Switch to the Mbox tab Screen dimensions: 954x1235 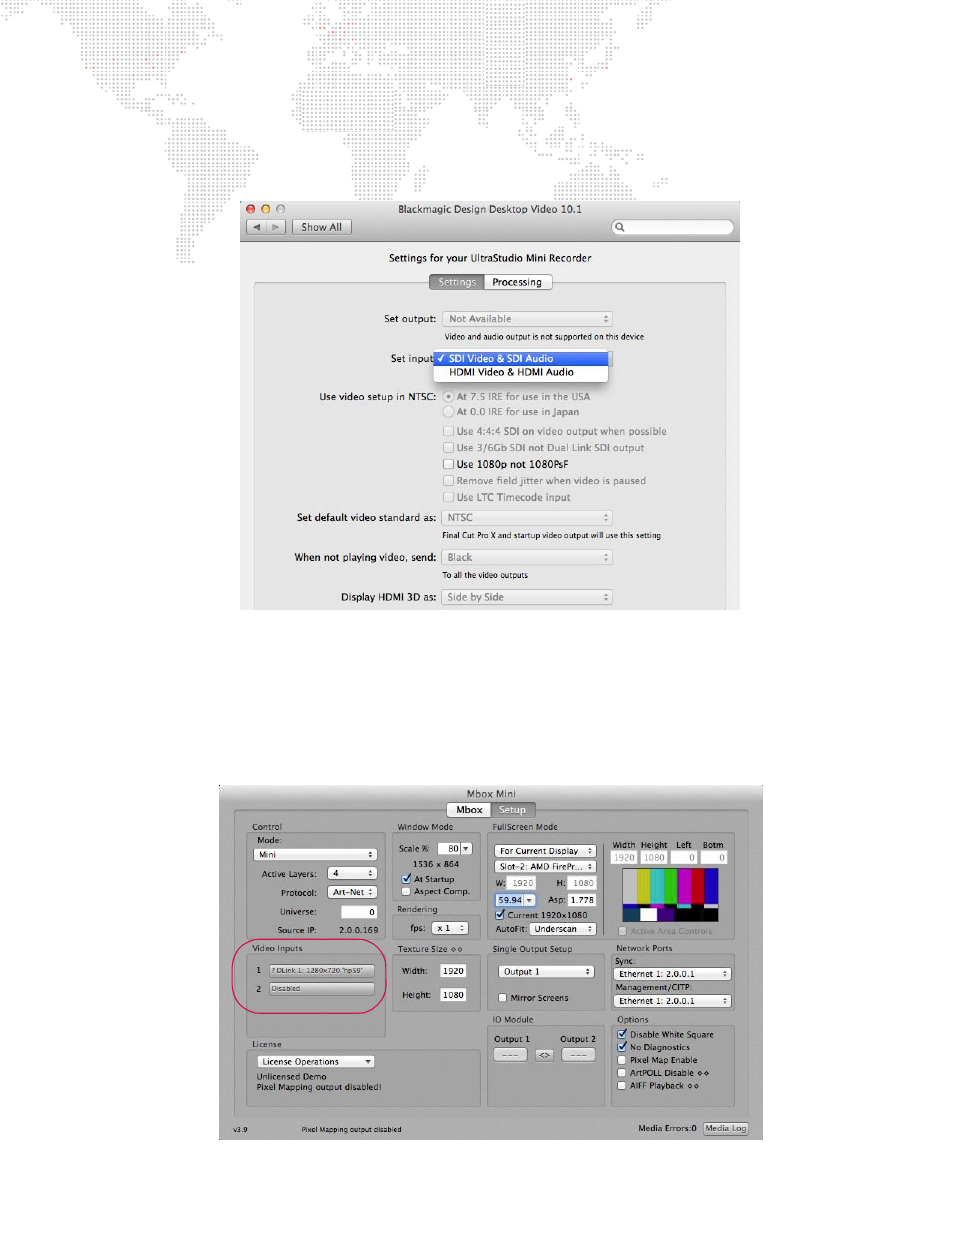[x=469, y=810]
